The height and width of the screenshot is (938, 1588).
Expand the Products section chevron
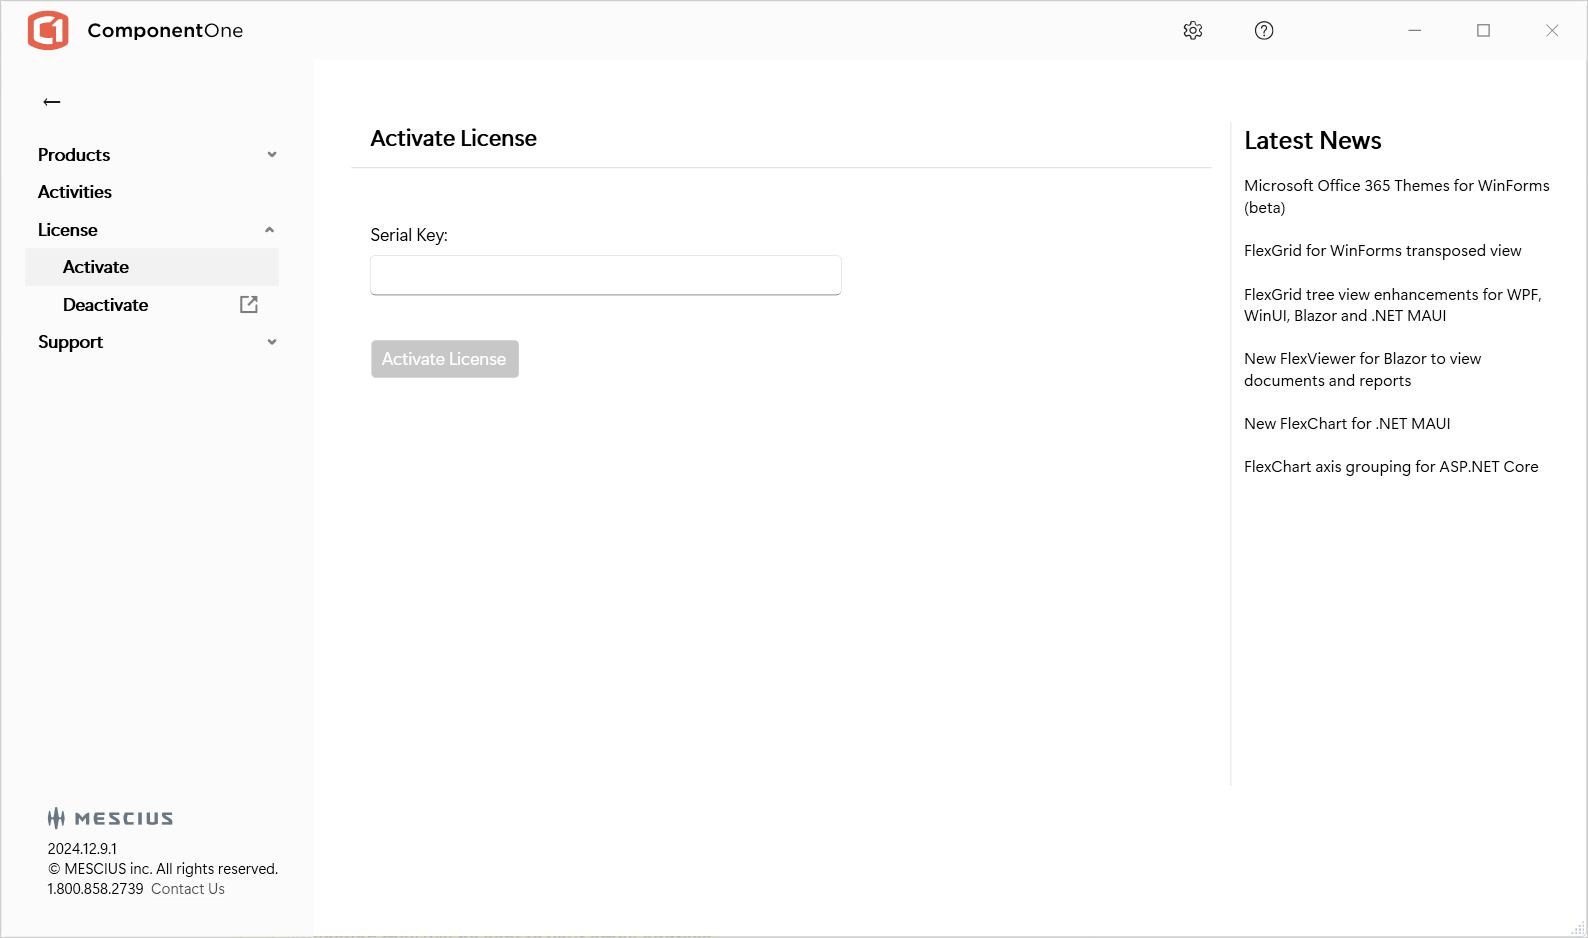coord(272,155)
